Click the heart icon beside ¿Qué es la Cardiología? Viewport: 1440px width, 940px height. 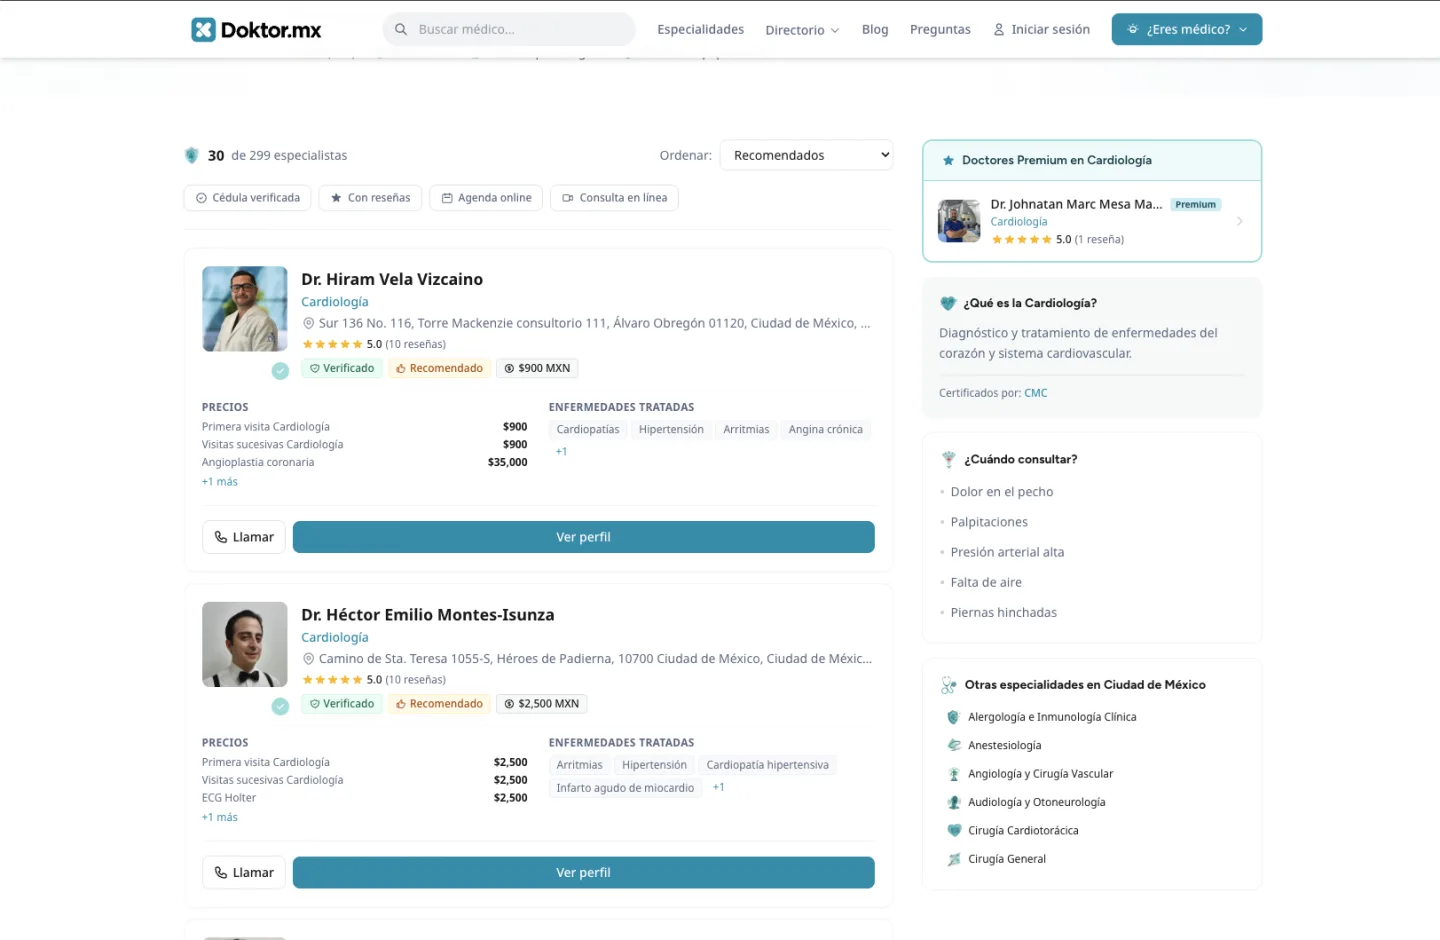coord(948,303)
